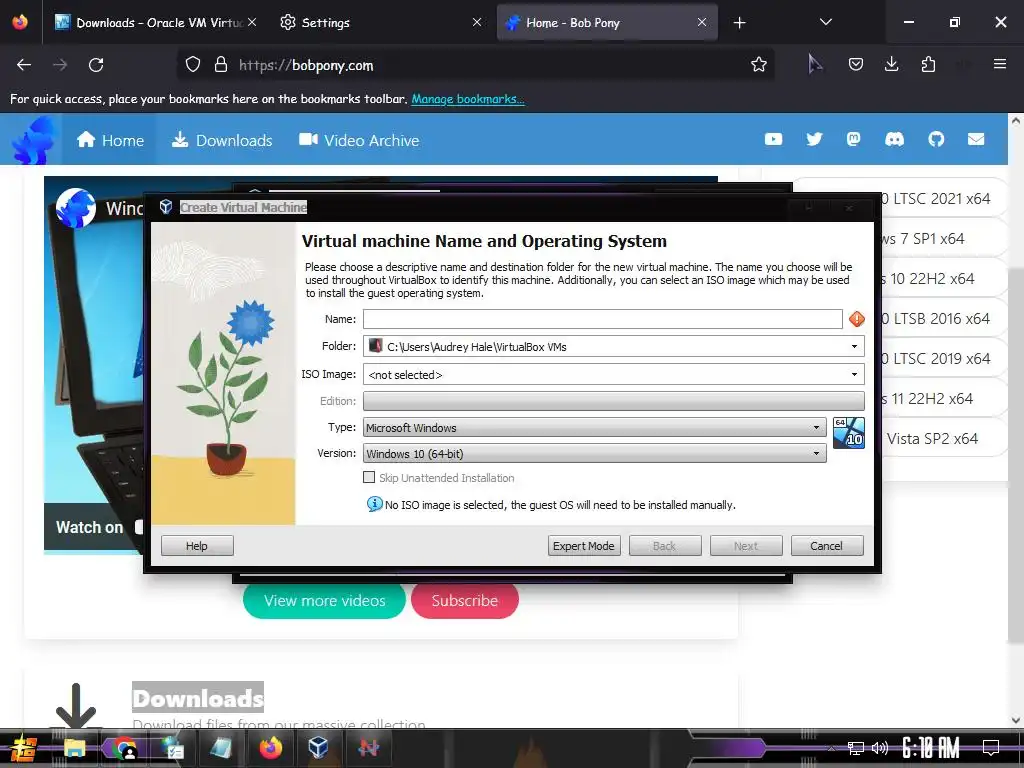Click the YouTube icon in site header

coord(773,139)
